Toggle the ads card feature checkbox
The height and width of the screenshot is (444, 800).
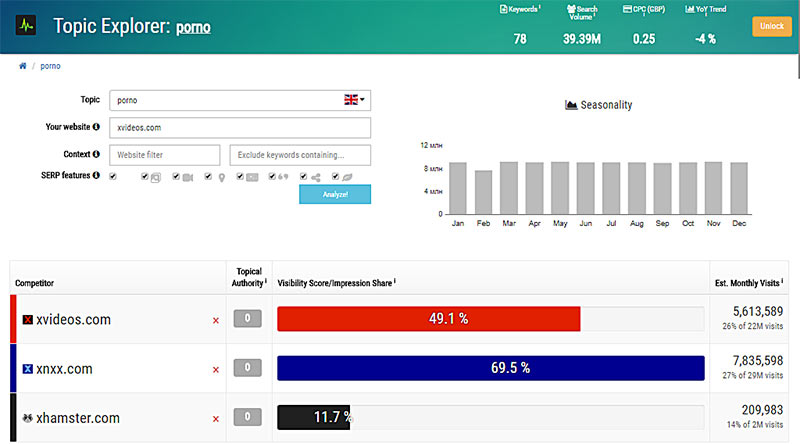[240, 176]
